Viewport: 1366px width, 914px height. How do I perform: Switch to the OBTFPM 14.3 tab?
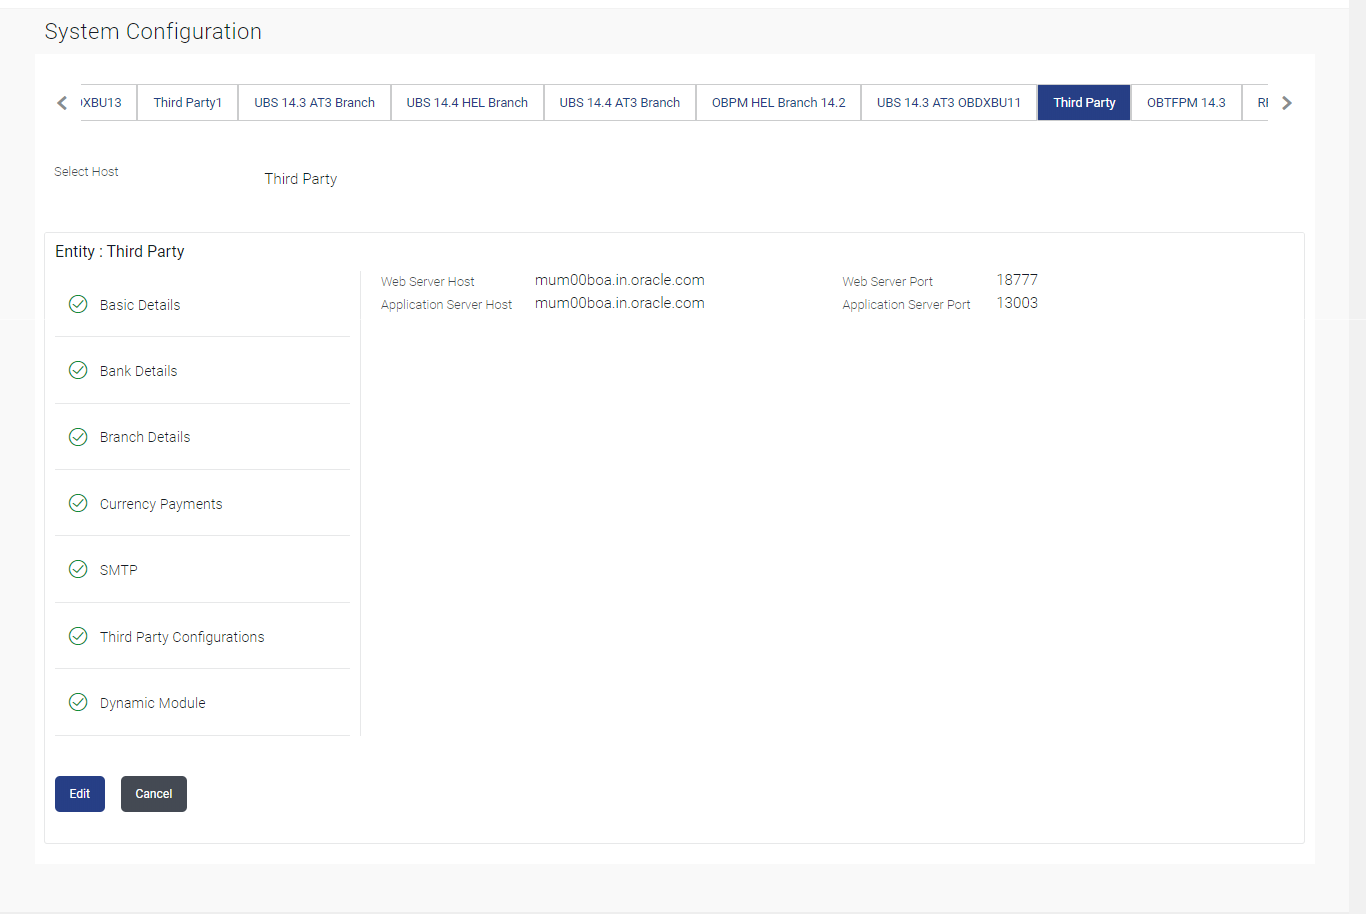1186,102
